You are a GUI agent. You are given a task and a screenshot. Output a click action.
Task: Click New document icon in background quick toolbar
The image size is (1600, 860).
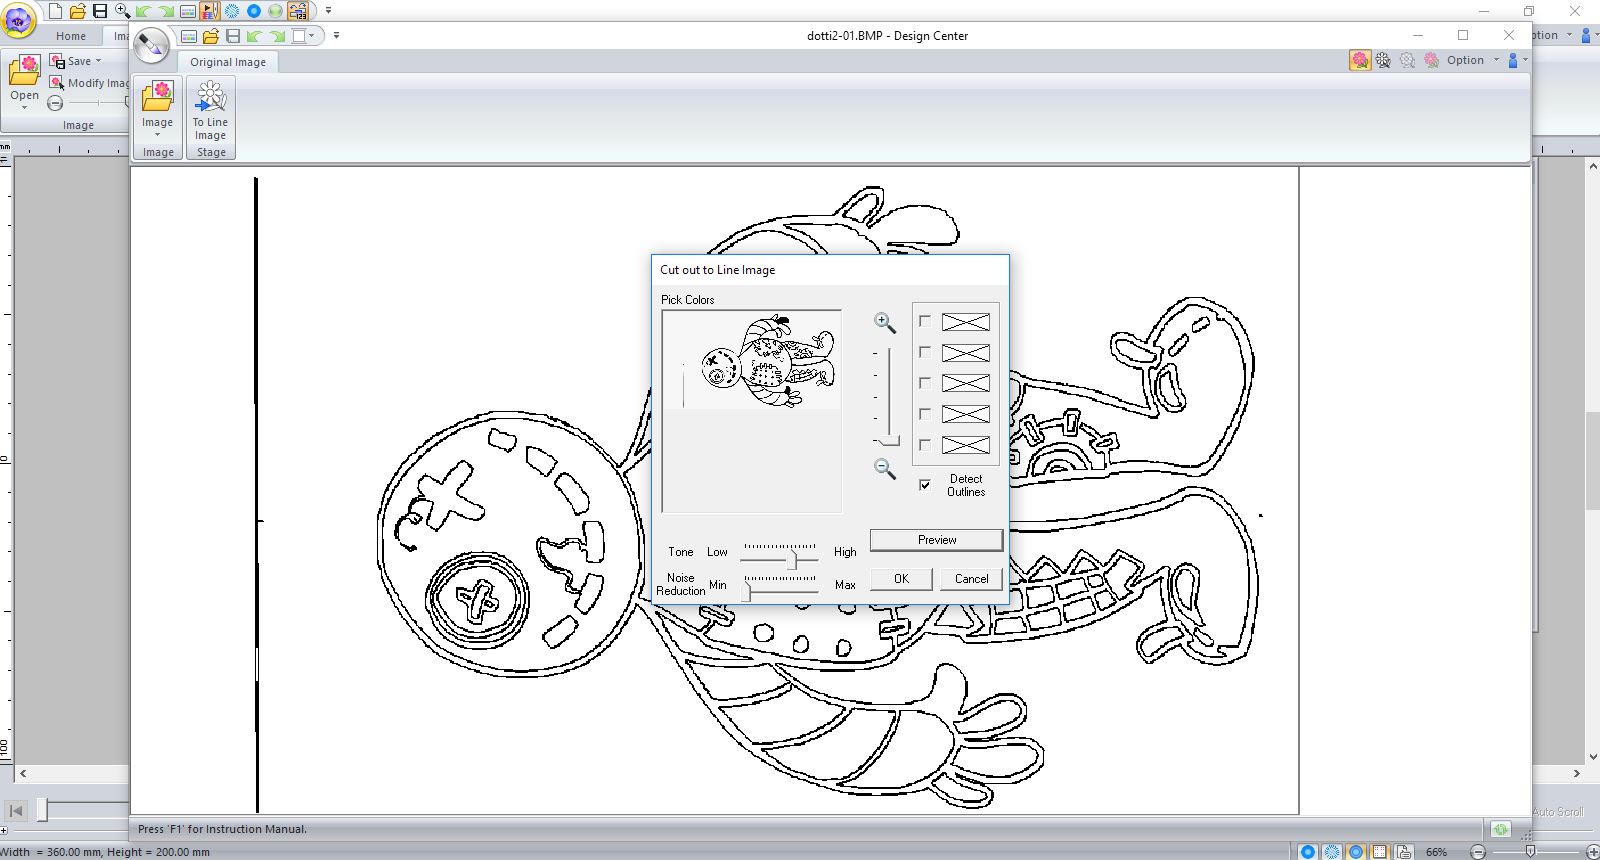coord(56,11)
